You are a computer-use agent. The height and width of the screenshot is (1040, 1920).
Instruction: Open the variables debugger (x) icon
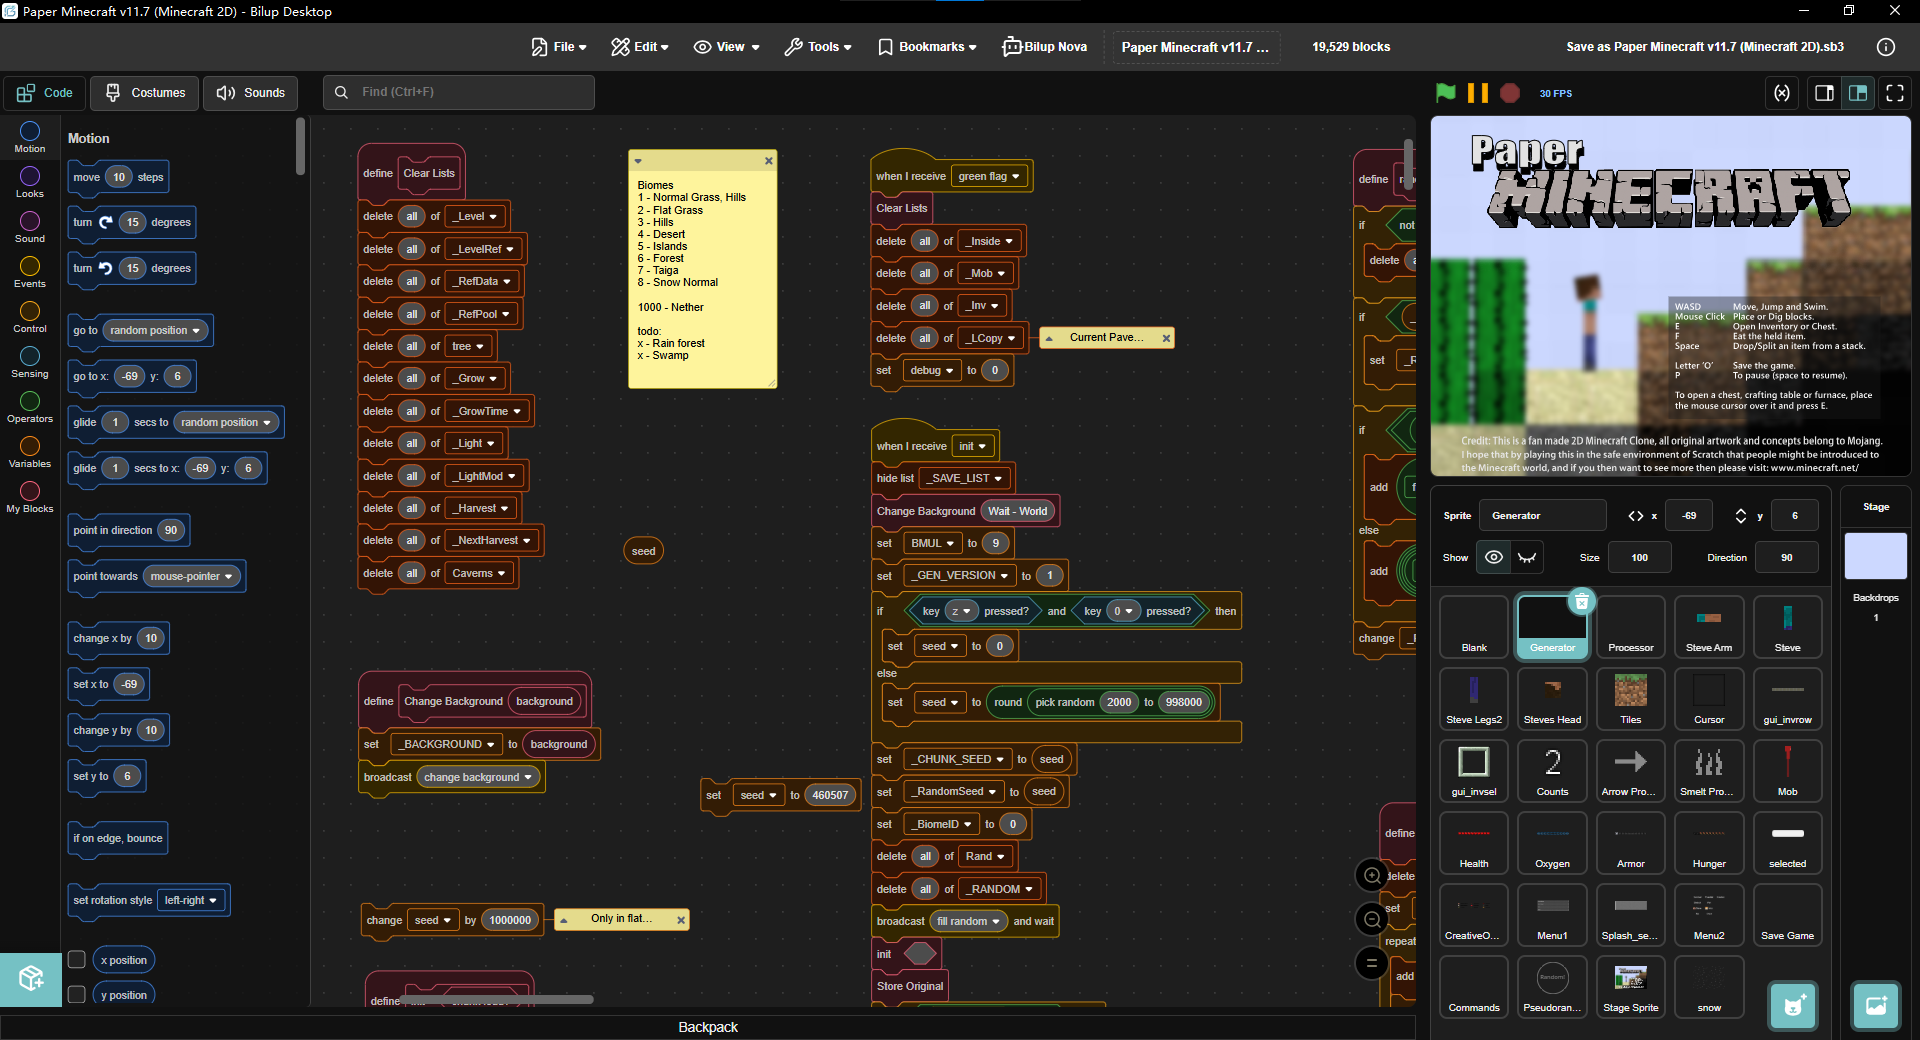(x=1782, y=93)
